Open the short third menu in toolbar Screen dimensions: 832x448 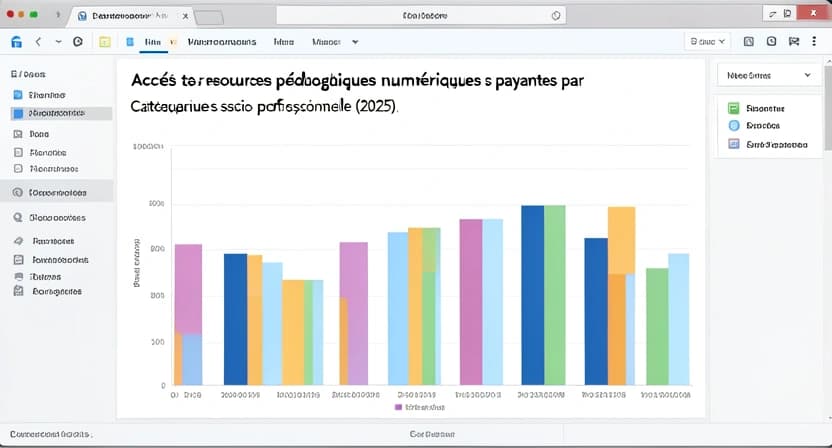284,41
